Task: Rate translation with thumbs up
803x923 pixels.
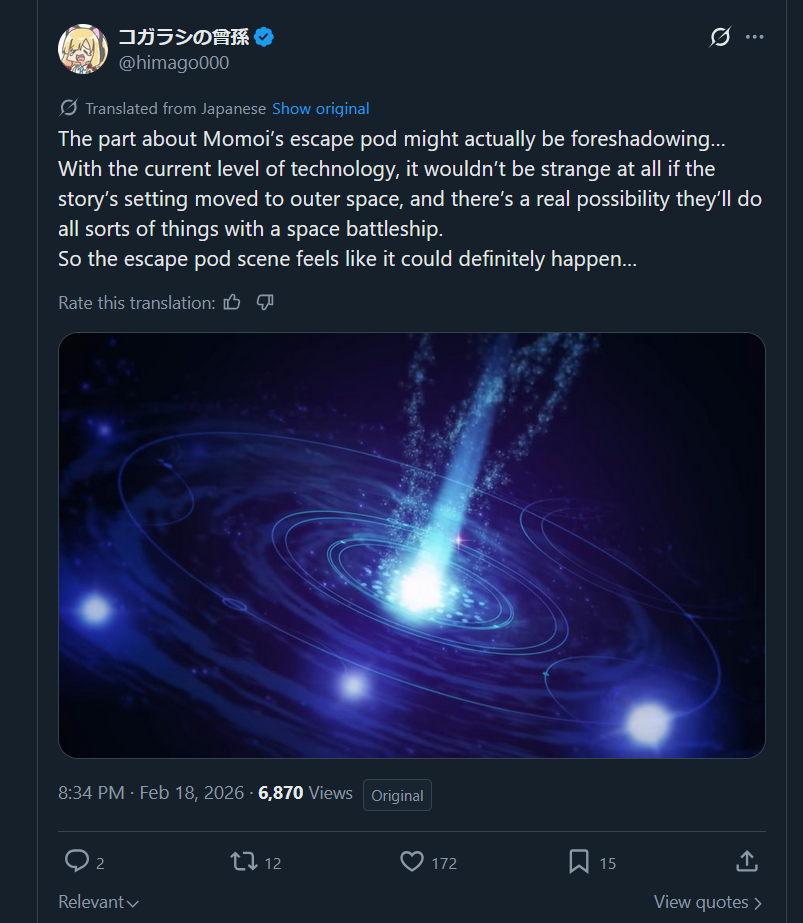Action: 232,303
